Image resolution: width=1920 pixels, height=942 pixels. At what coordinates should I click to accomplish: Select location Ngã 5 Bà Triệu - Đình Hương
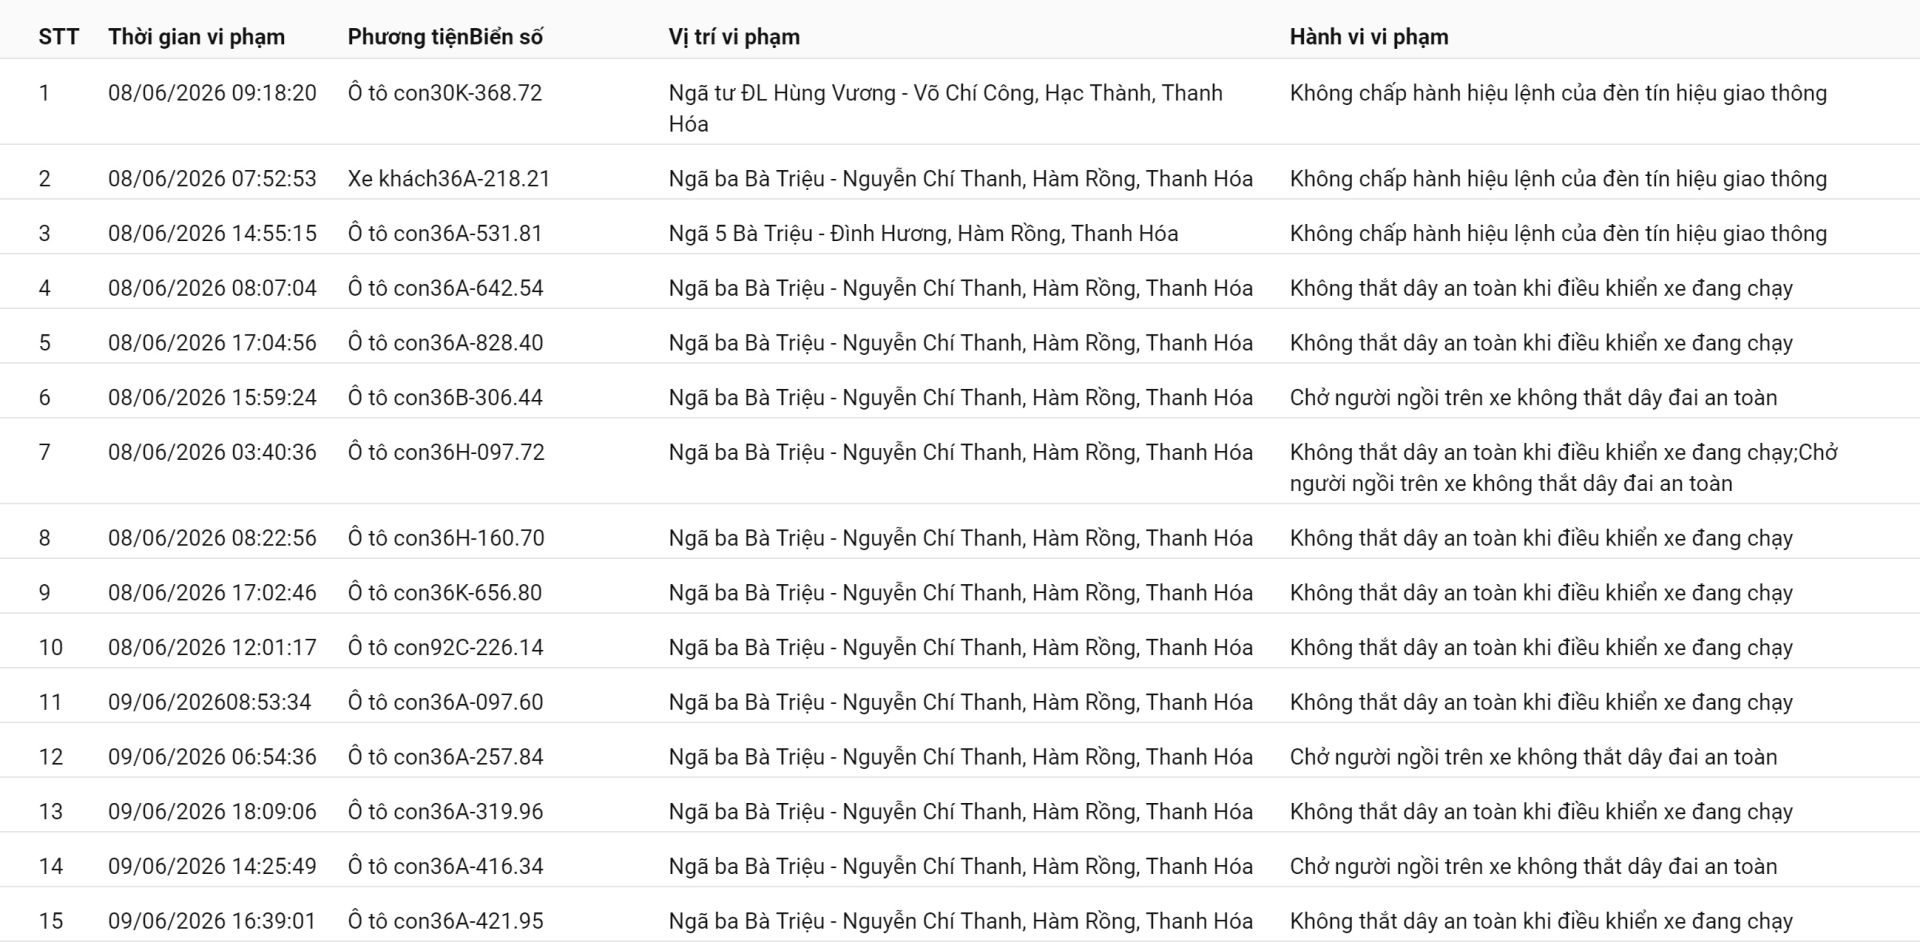923,234
